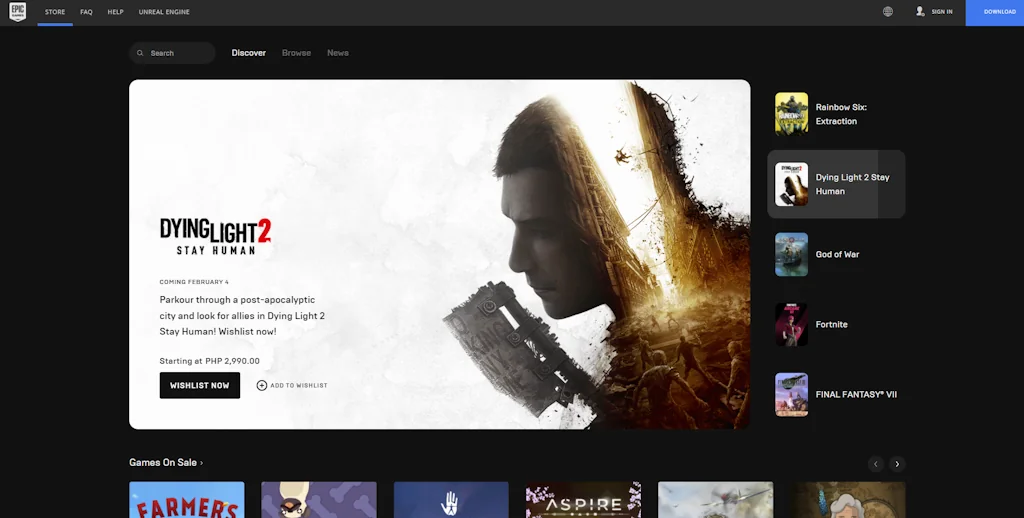
Task: Click the Epic Games logo
Action: [x=18, y=11]
